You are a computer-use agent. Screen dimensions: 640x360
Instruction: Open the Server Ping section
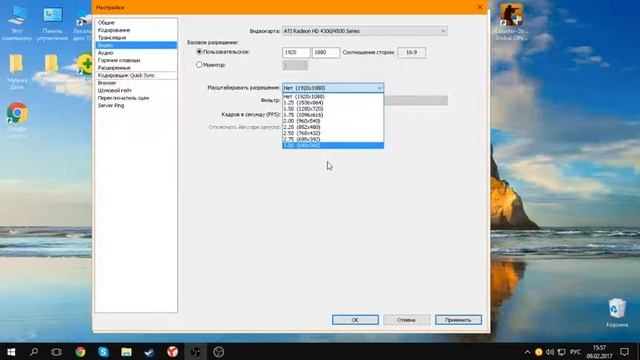pyautogui.click(x=136, y=105)
